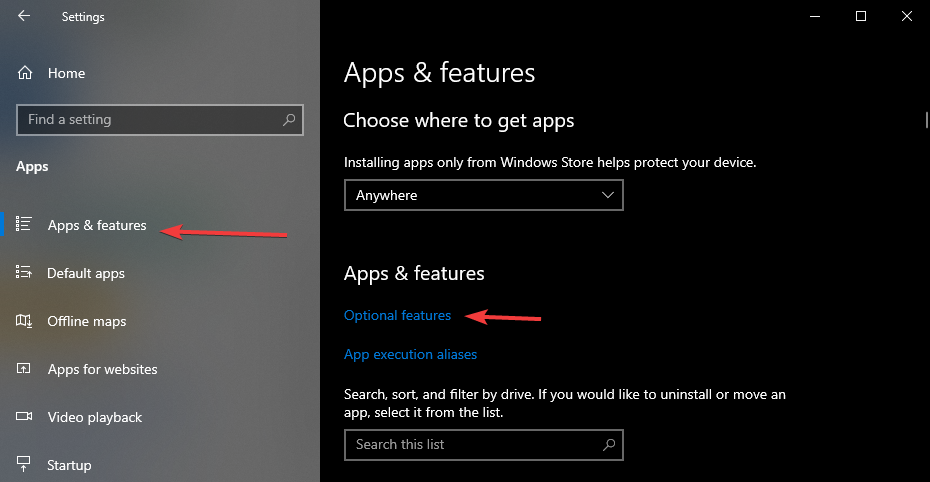Open Apps for websites page
Screen dimensions: 930x482
(x=103, y=369)
